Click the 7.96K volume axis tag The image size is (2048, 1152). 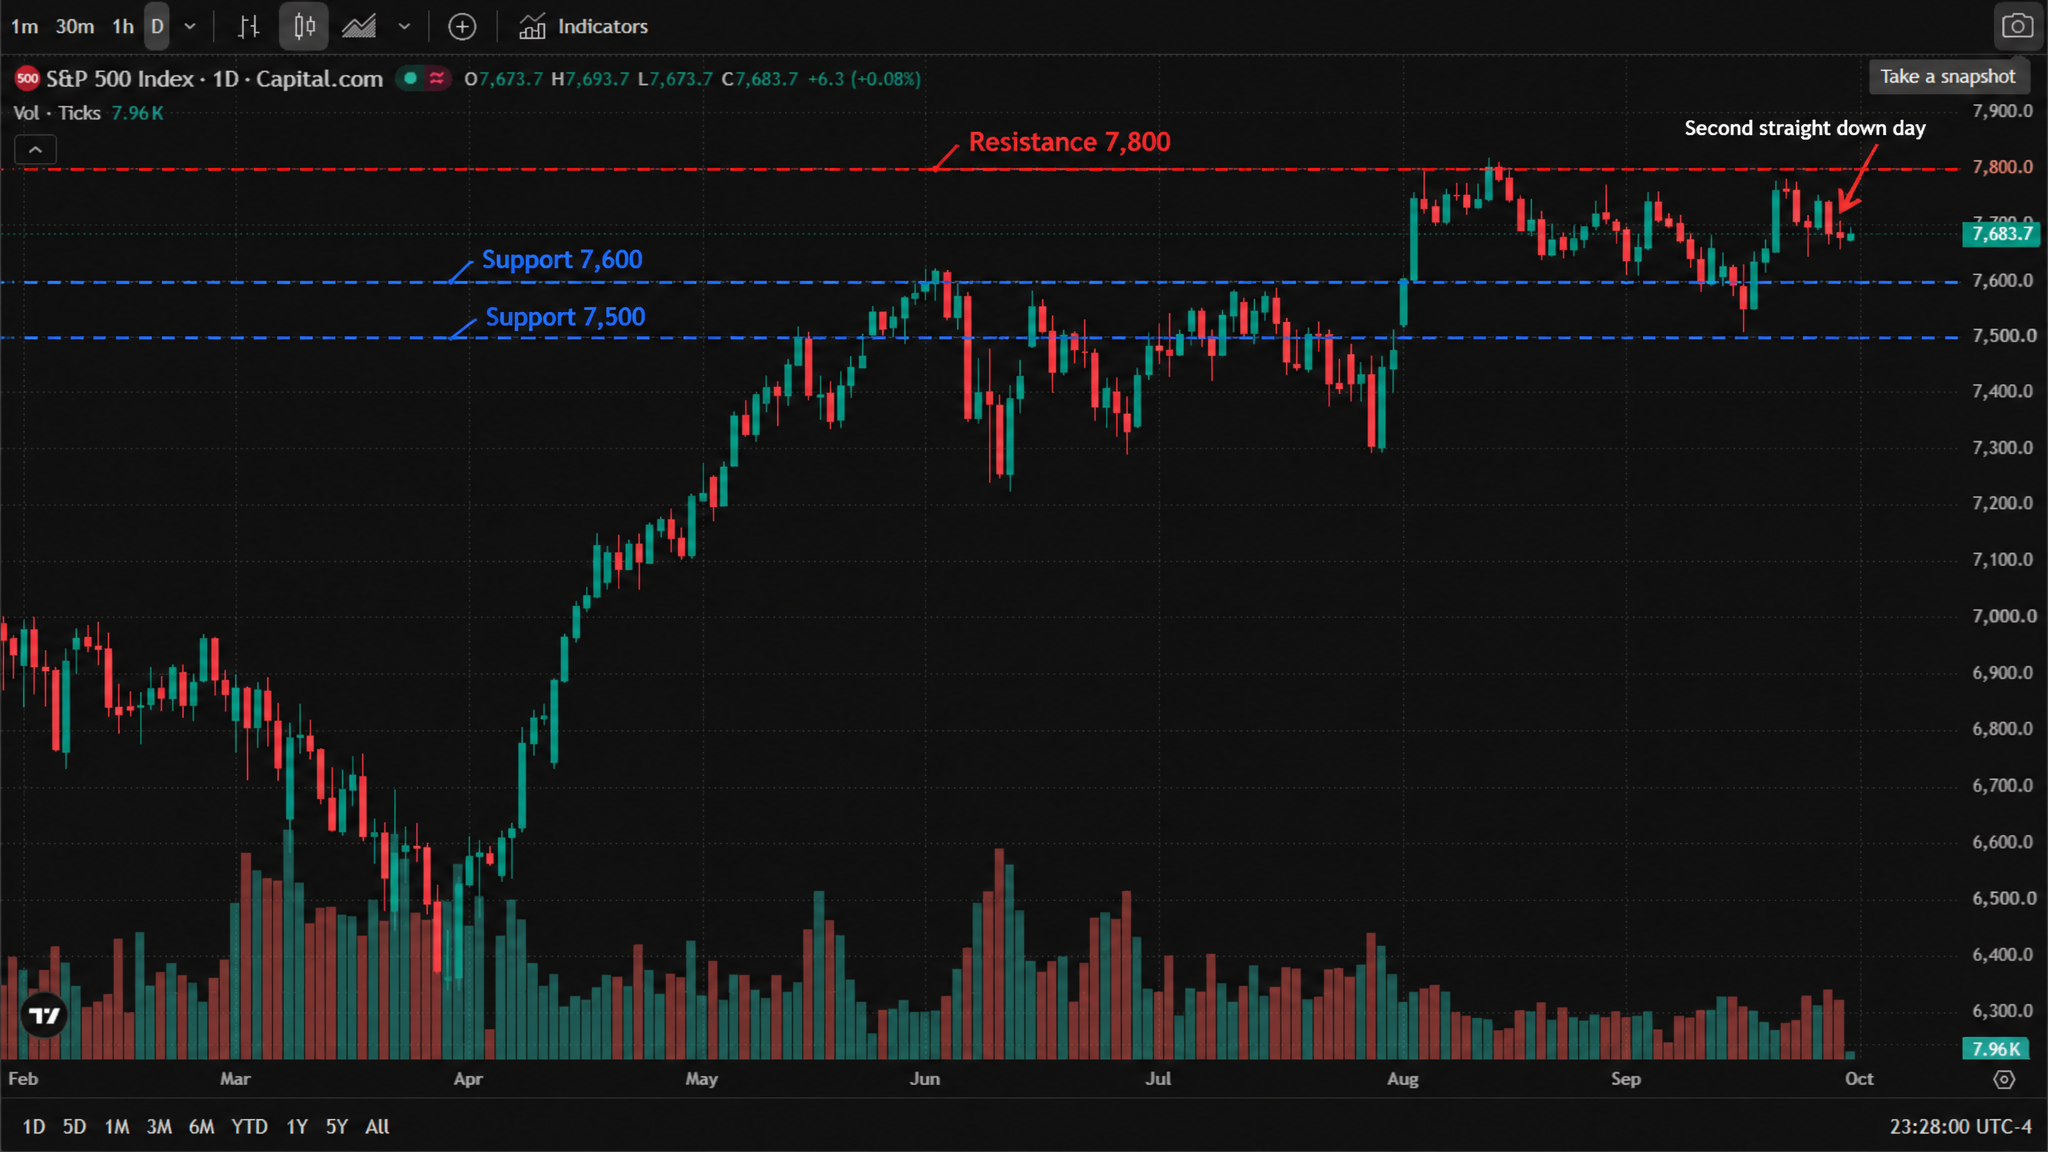coord(1996,1049)
